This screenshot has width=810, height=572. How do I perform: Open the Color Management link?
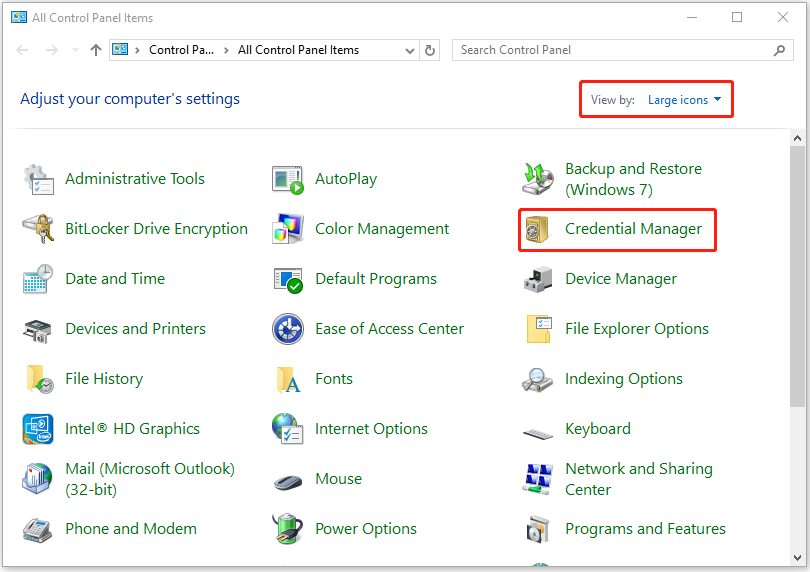(x=382, y=228)
